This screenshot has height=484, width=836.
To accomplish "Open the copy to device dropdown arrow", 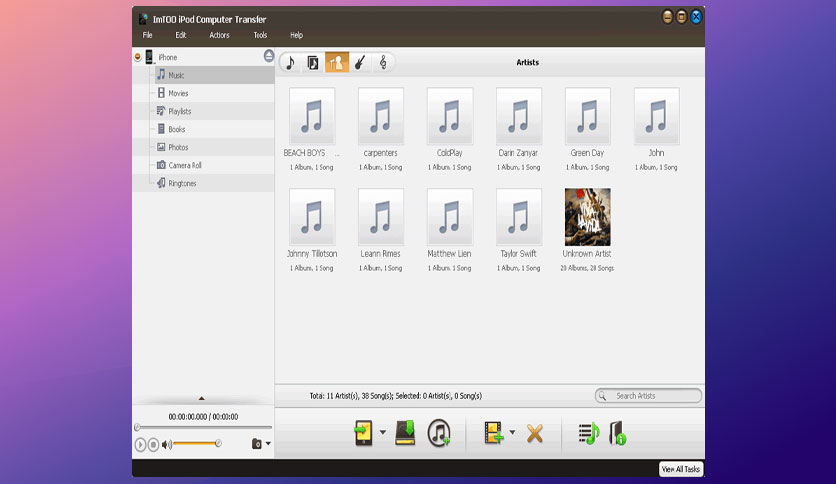I will 383,432.
